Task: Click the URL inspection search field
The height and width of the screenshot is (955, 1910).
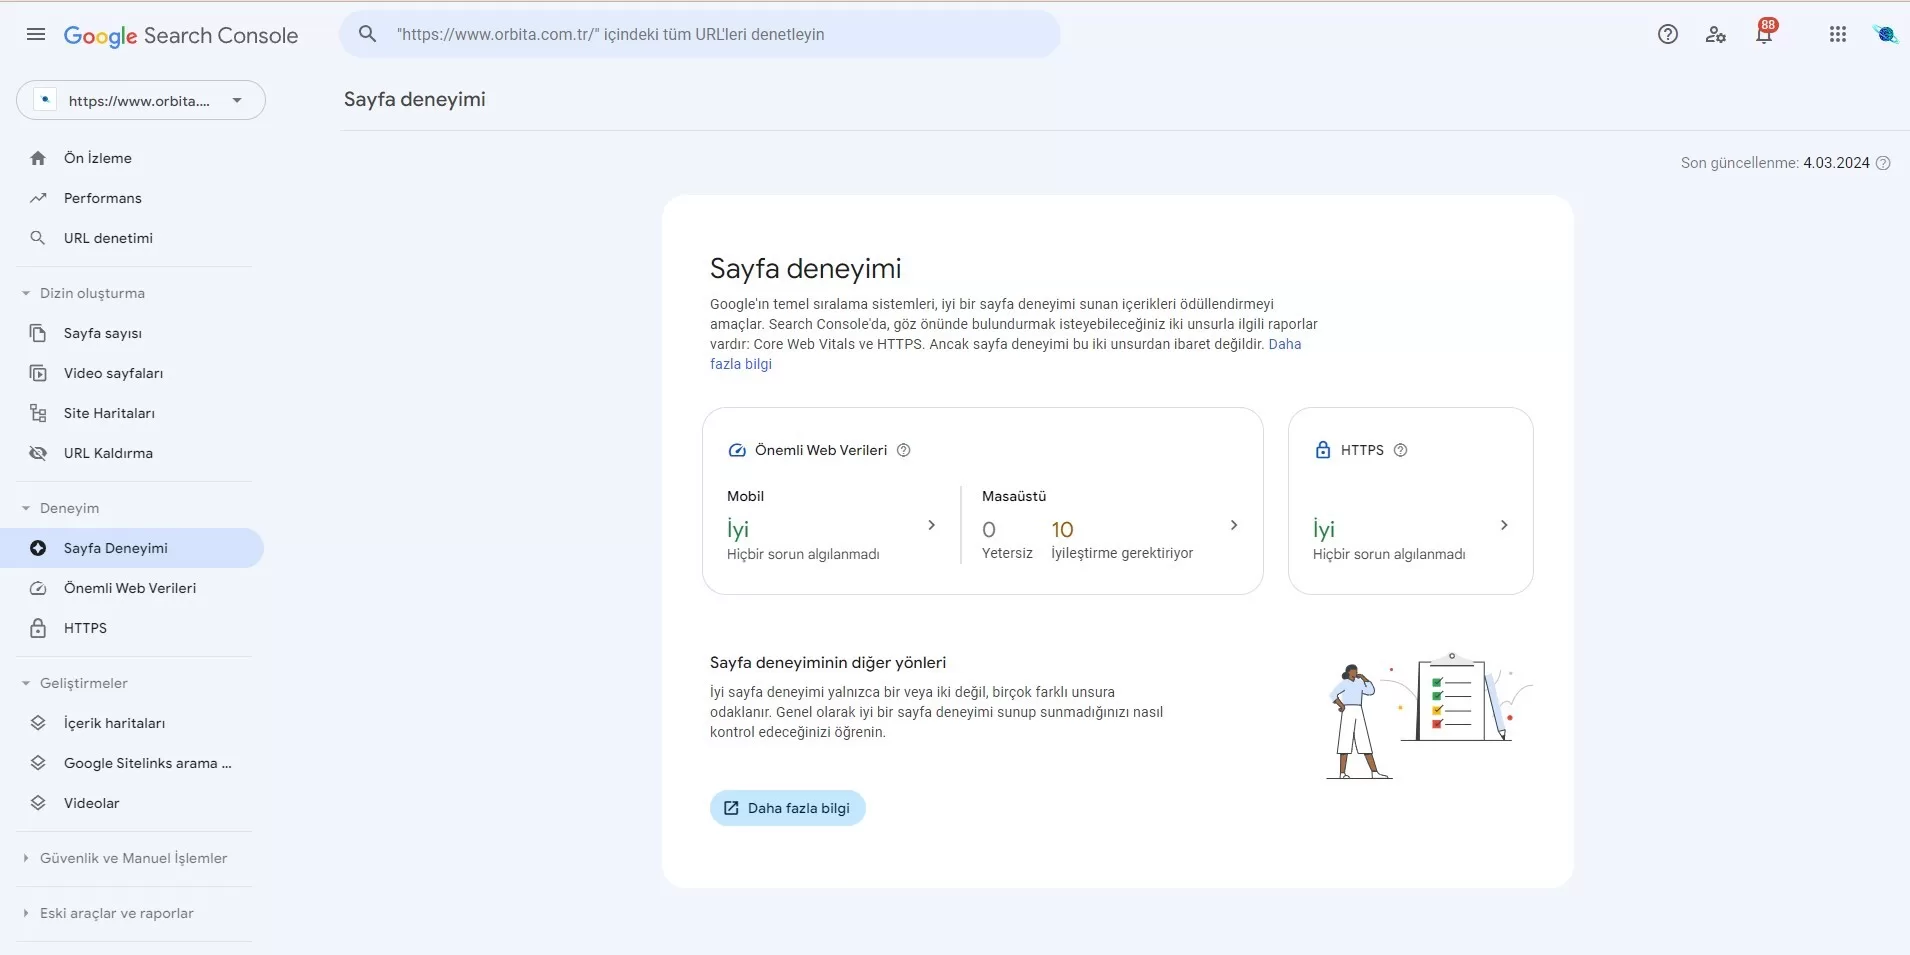Action: click(x=700, y=34)
